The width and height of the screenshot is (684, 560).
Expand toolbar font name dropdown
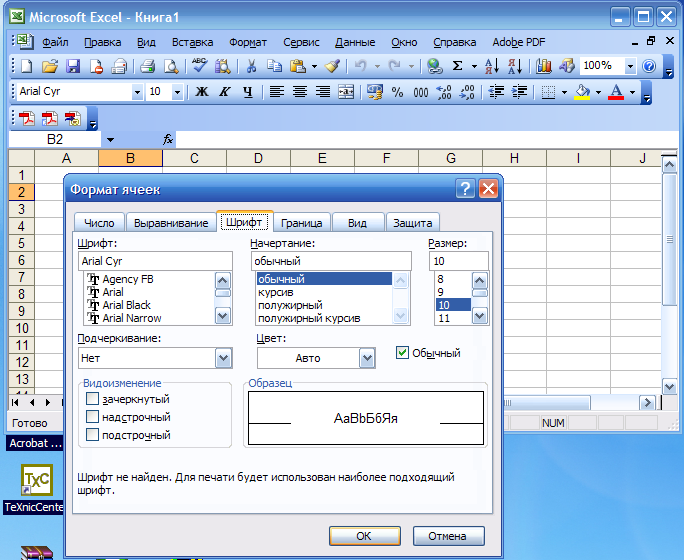(x=137, y=92)
